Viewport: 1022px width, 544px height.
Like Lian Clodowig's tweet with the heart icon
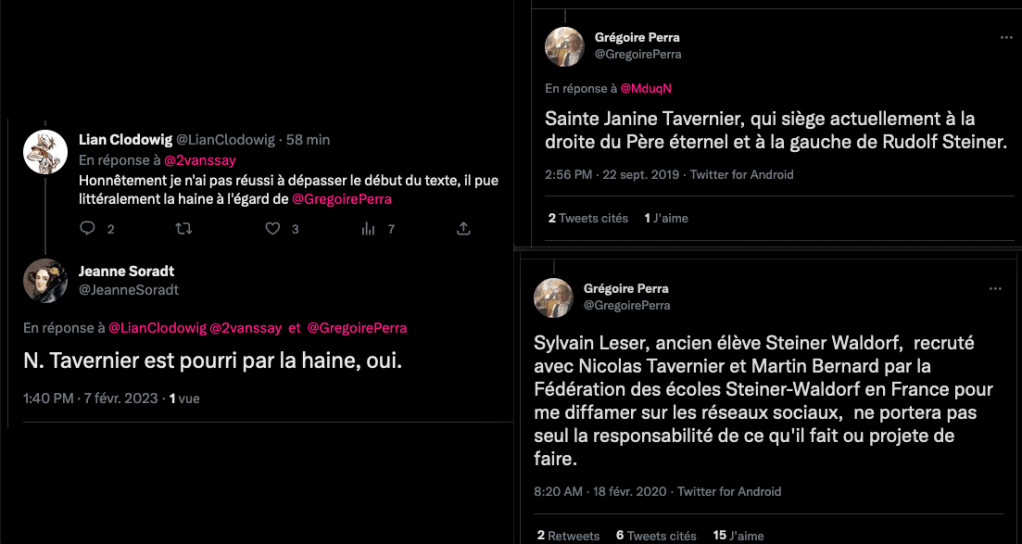pyautogui.click(x=272, y=229)
